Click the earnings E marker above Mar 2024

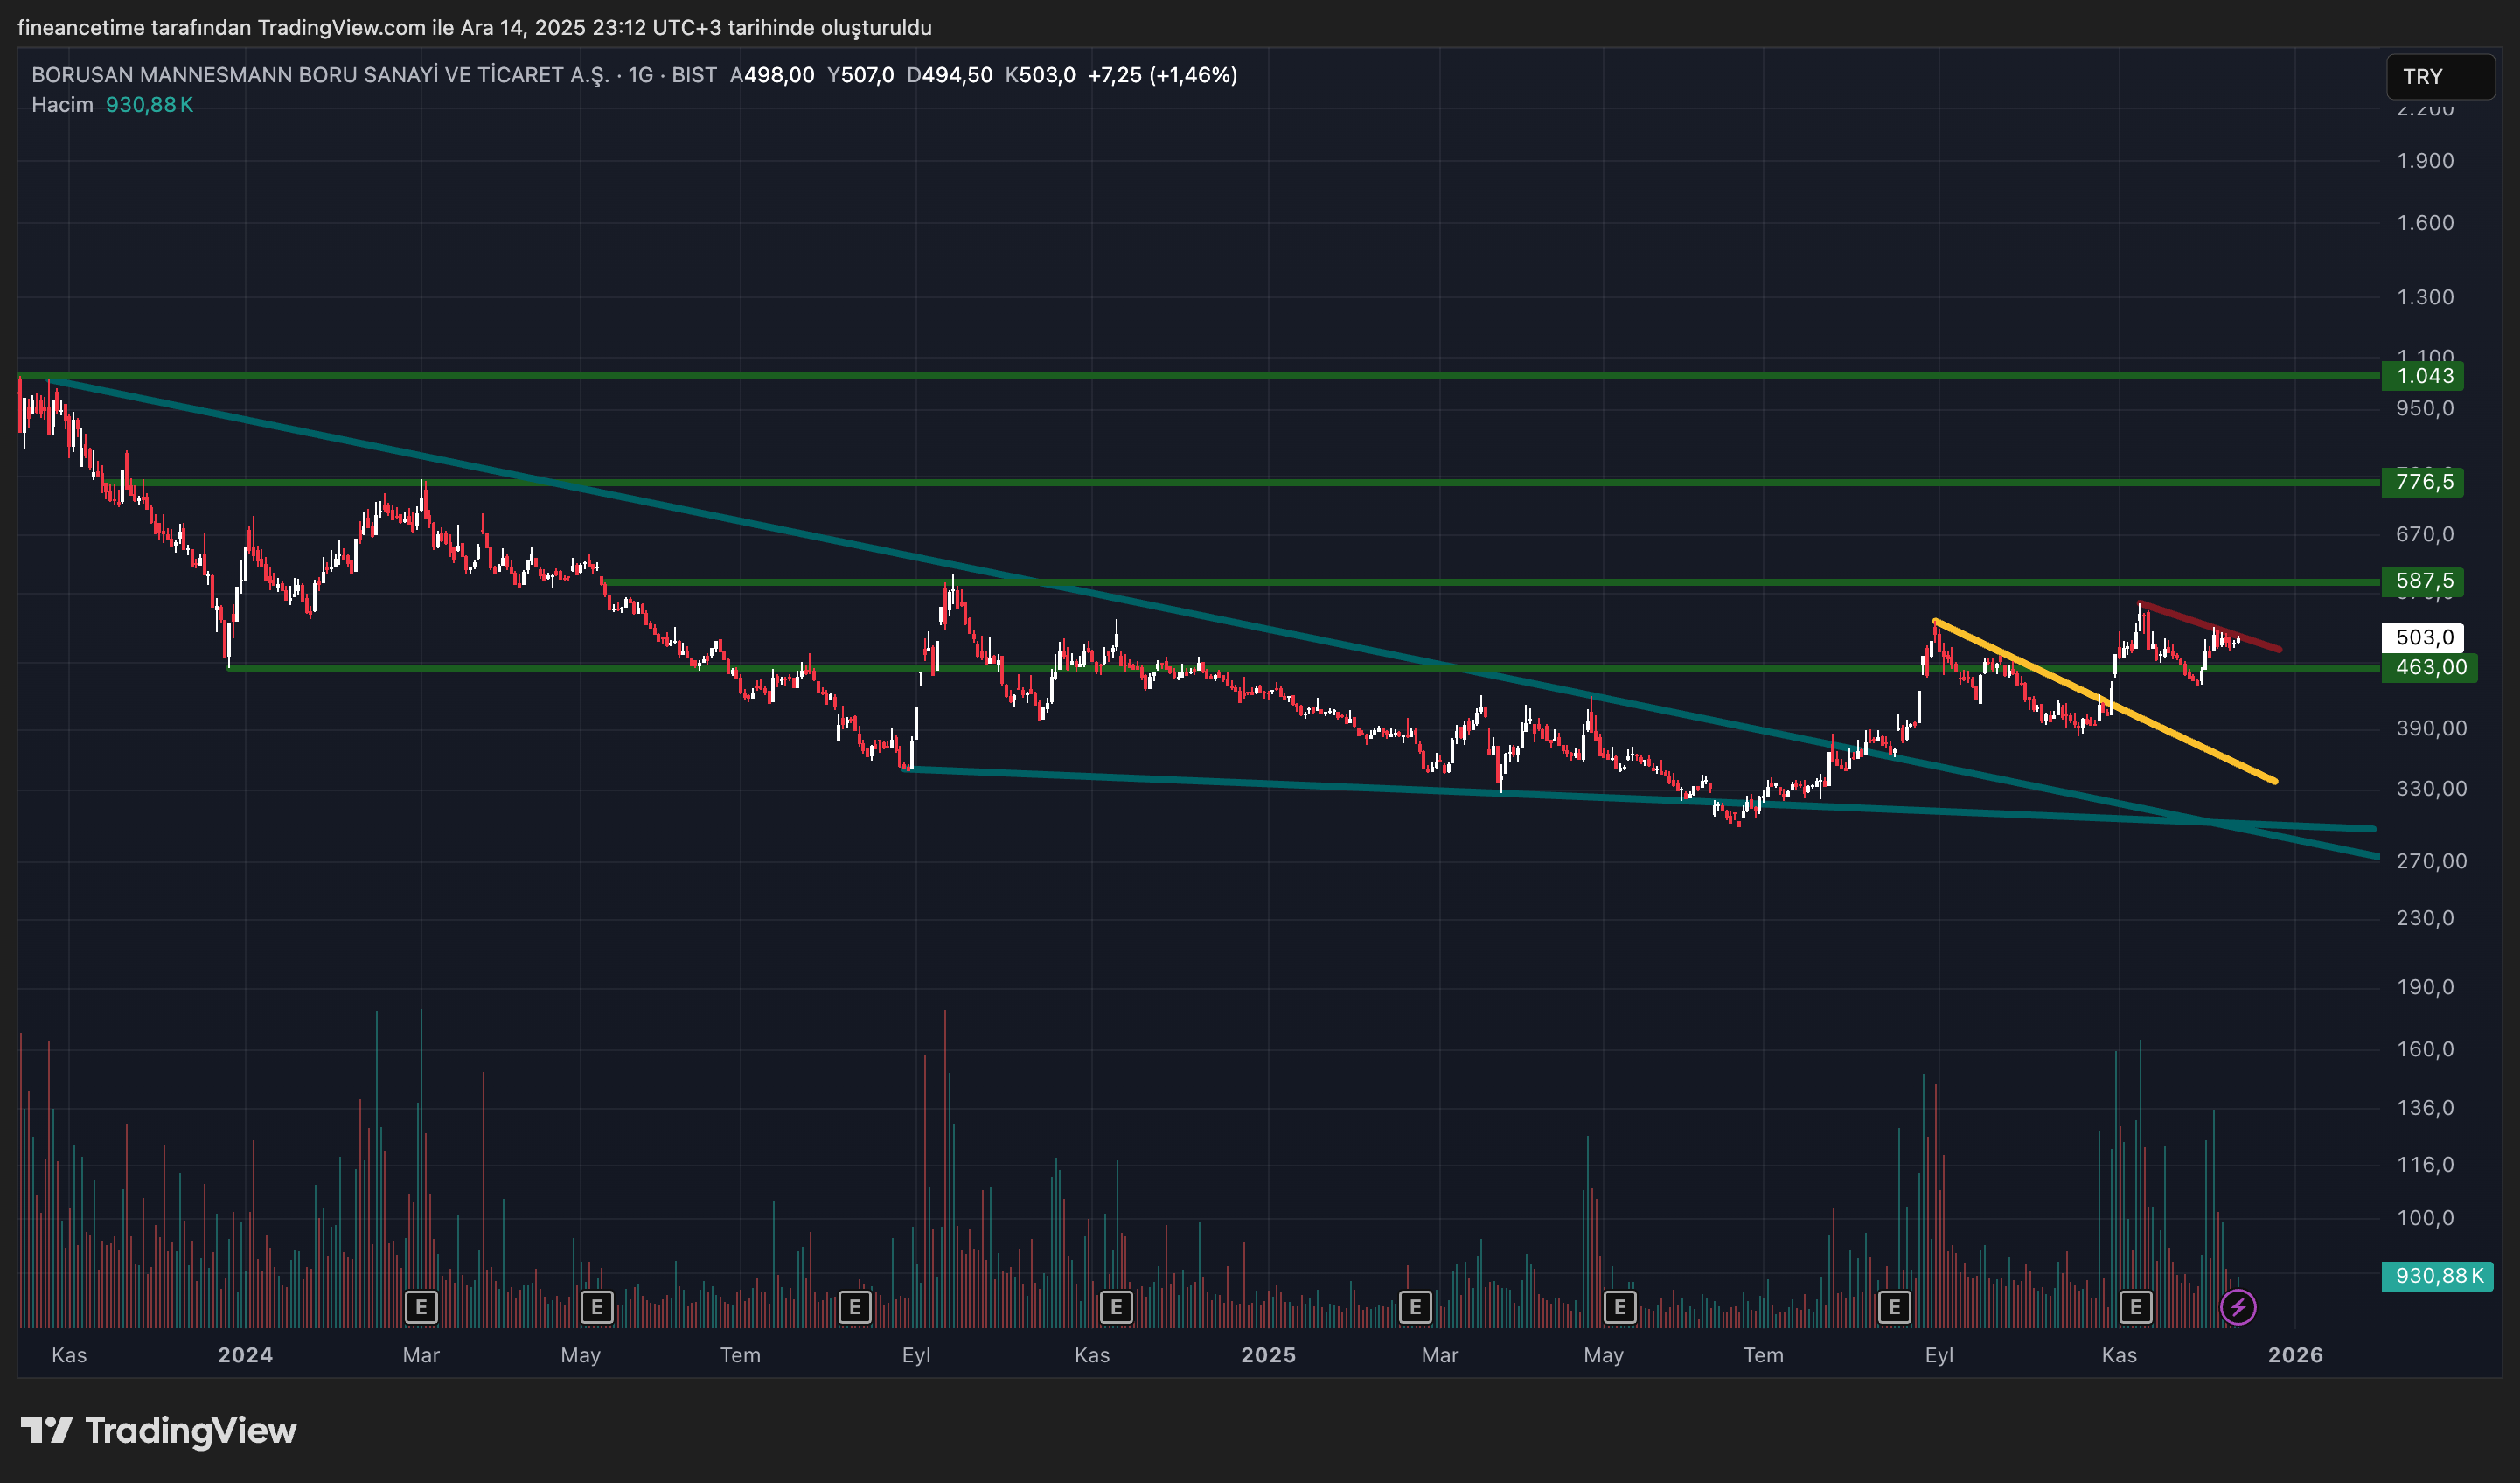pos(421,1306)
